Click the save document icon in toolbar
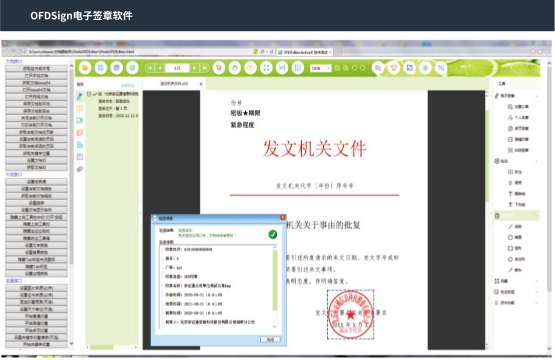 (101, 68)
